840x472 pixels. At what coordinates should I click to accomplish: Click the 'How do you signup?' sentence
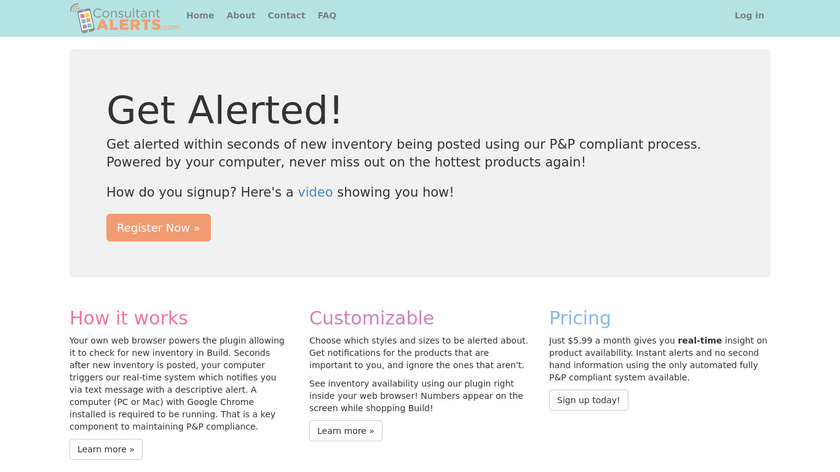[200, 192]
